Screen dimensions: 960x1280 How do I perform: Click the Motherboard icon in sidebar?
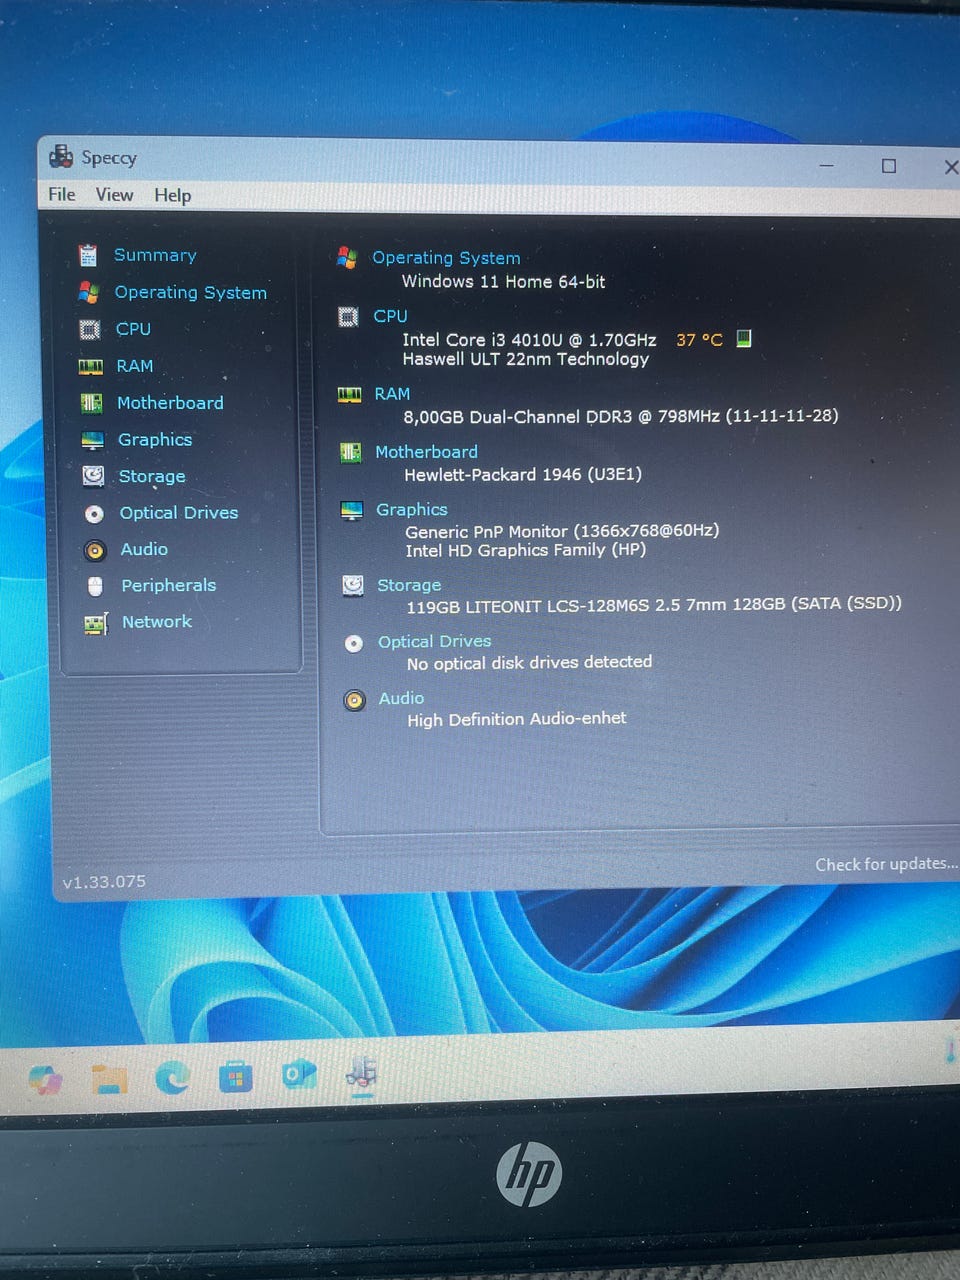click(92, 403)
